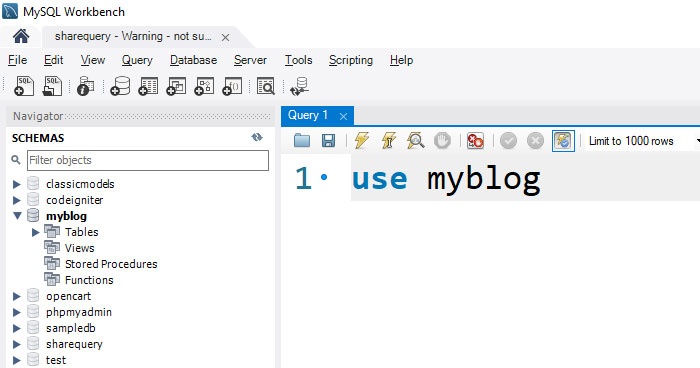700x368 pixels.
Task: Create a new table icon
Action: click(148, 86)
